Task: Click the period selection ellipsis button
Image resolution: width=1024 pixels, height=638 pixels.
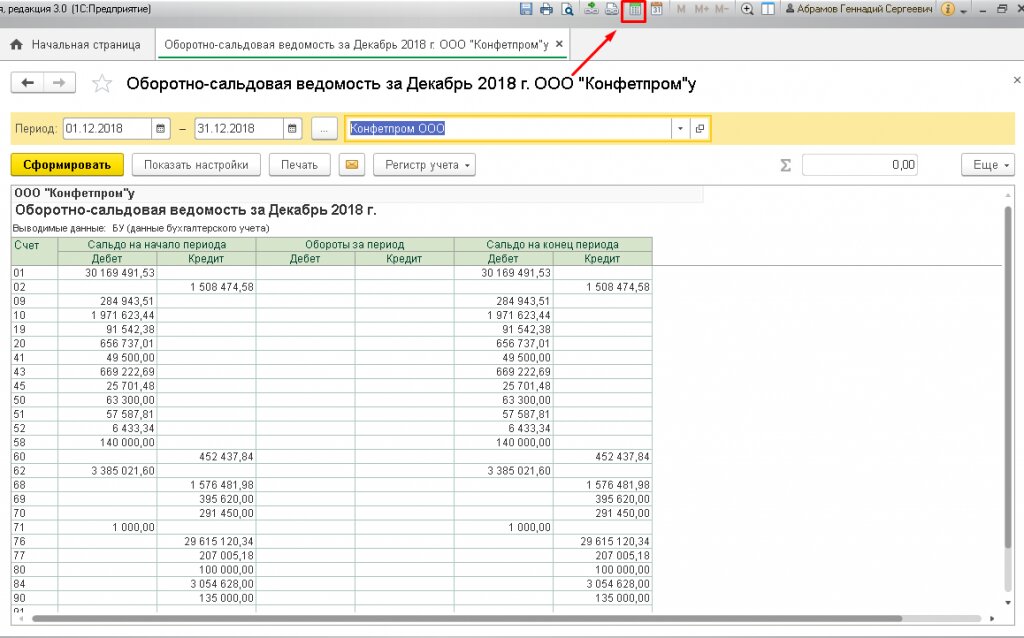Action: pos(324,129)
